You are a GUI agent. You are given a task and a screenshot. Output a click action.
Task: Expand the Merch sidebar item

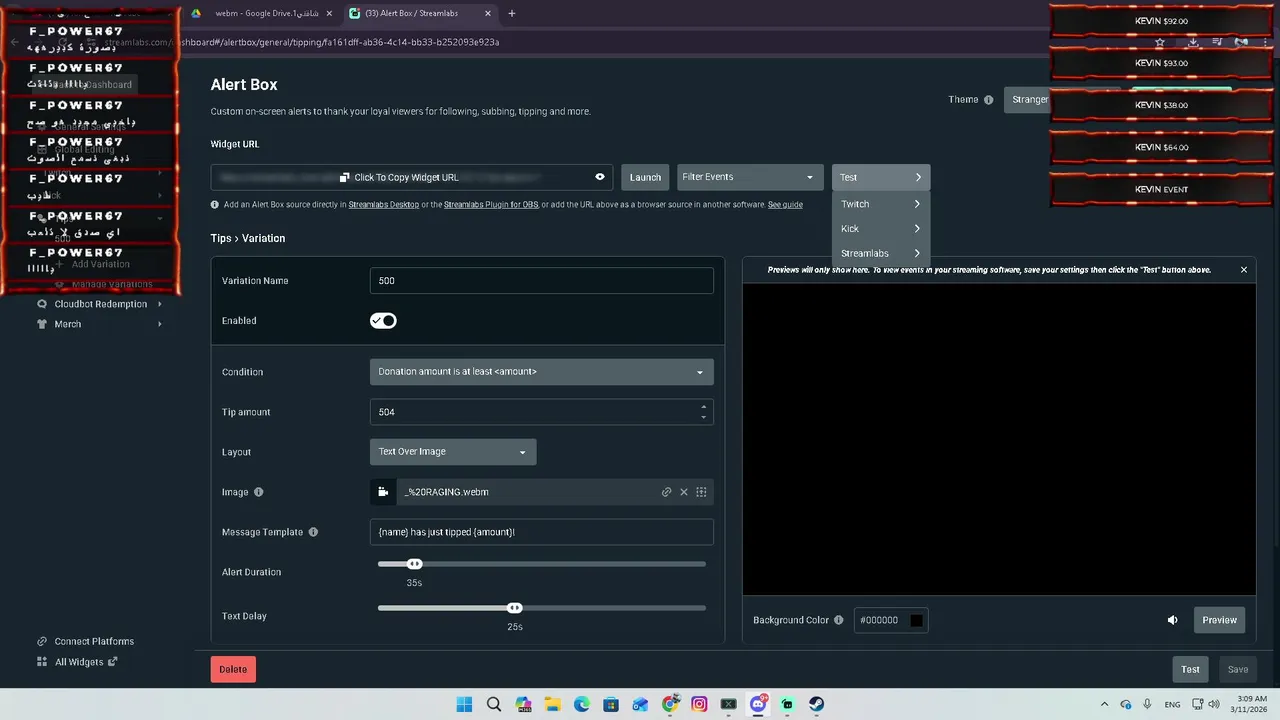(159, 324)
